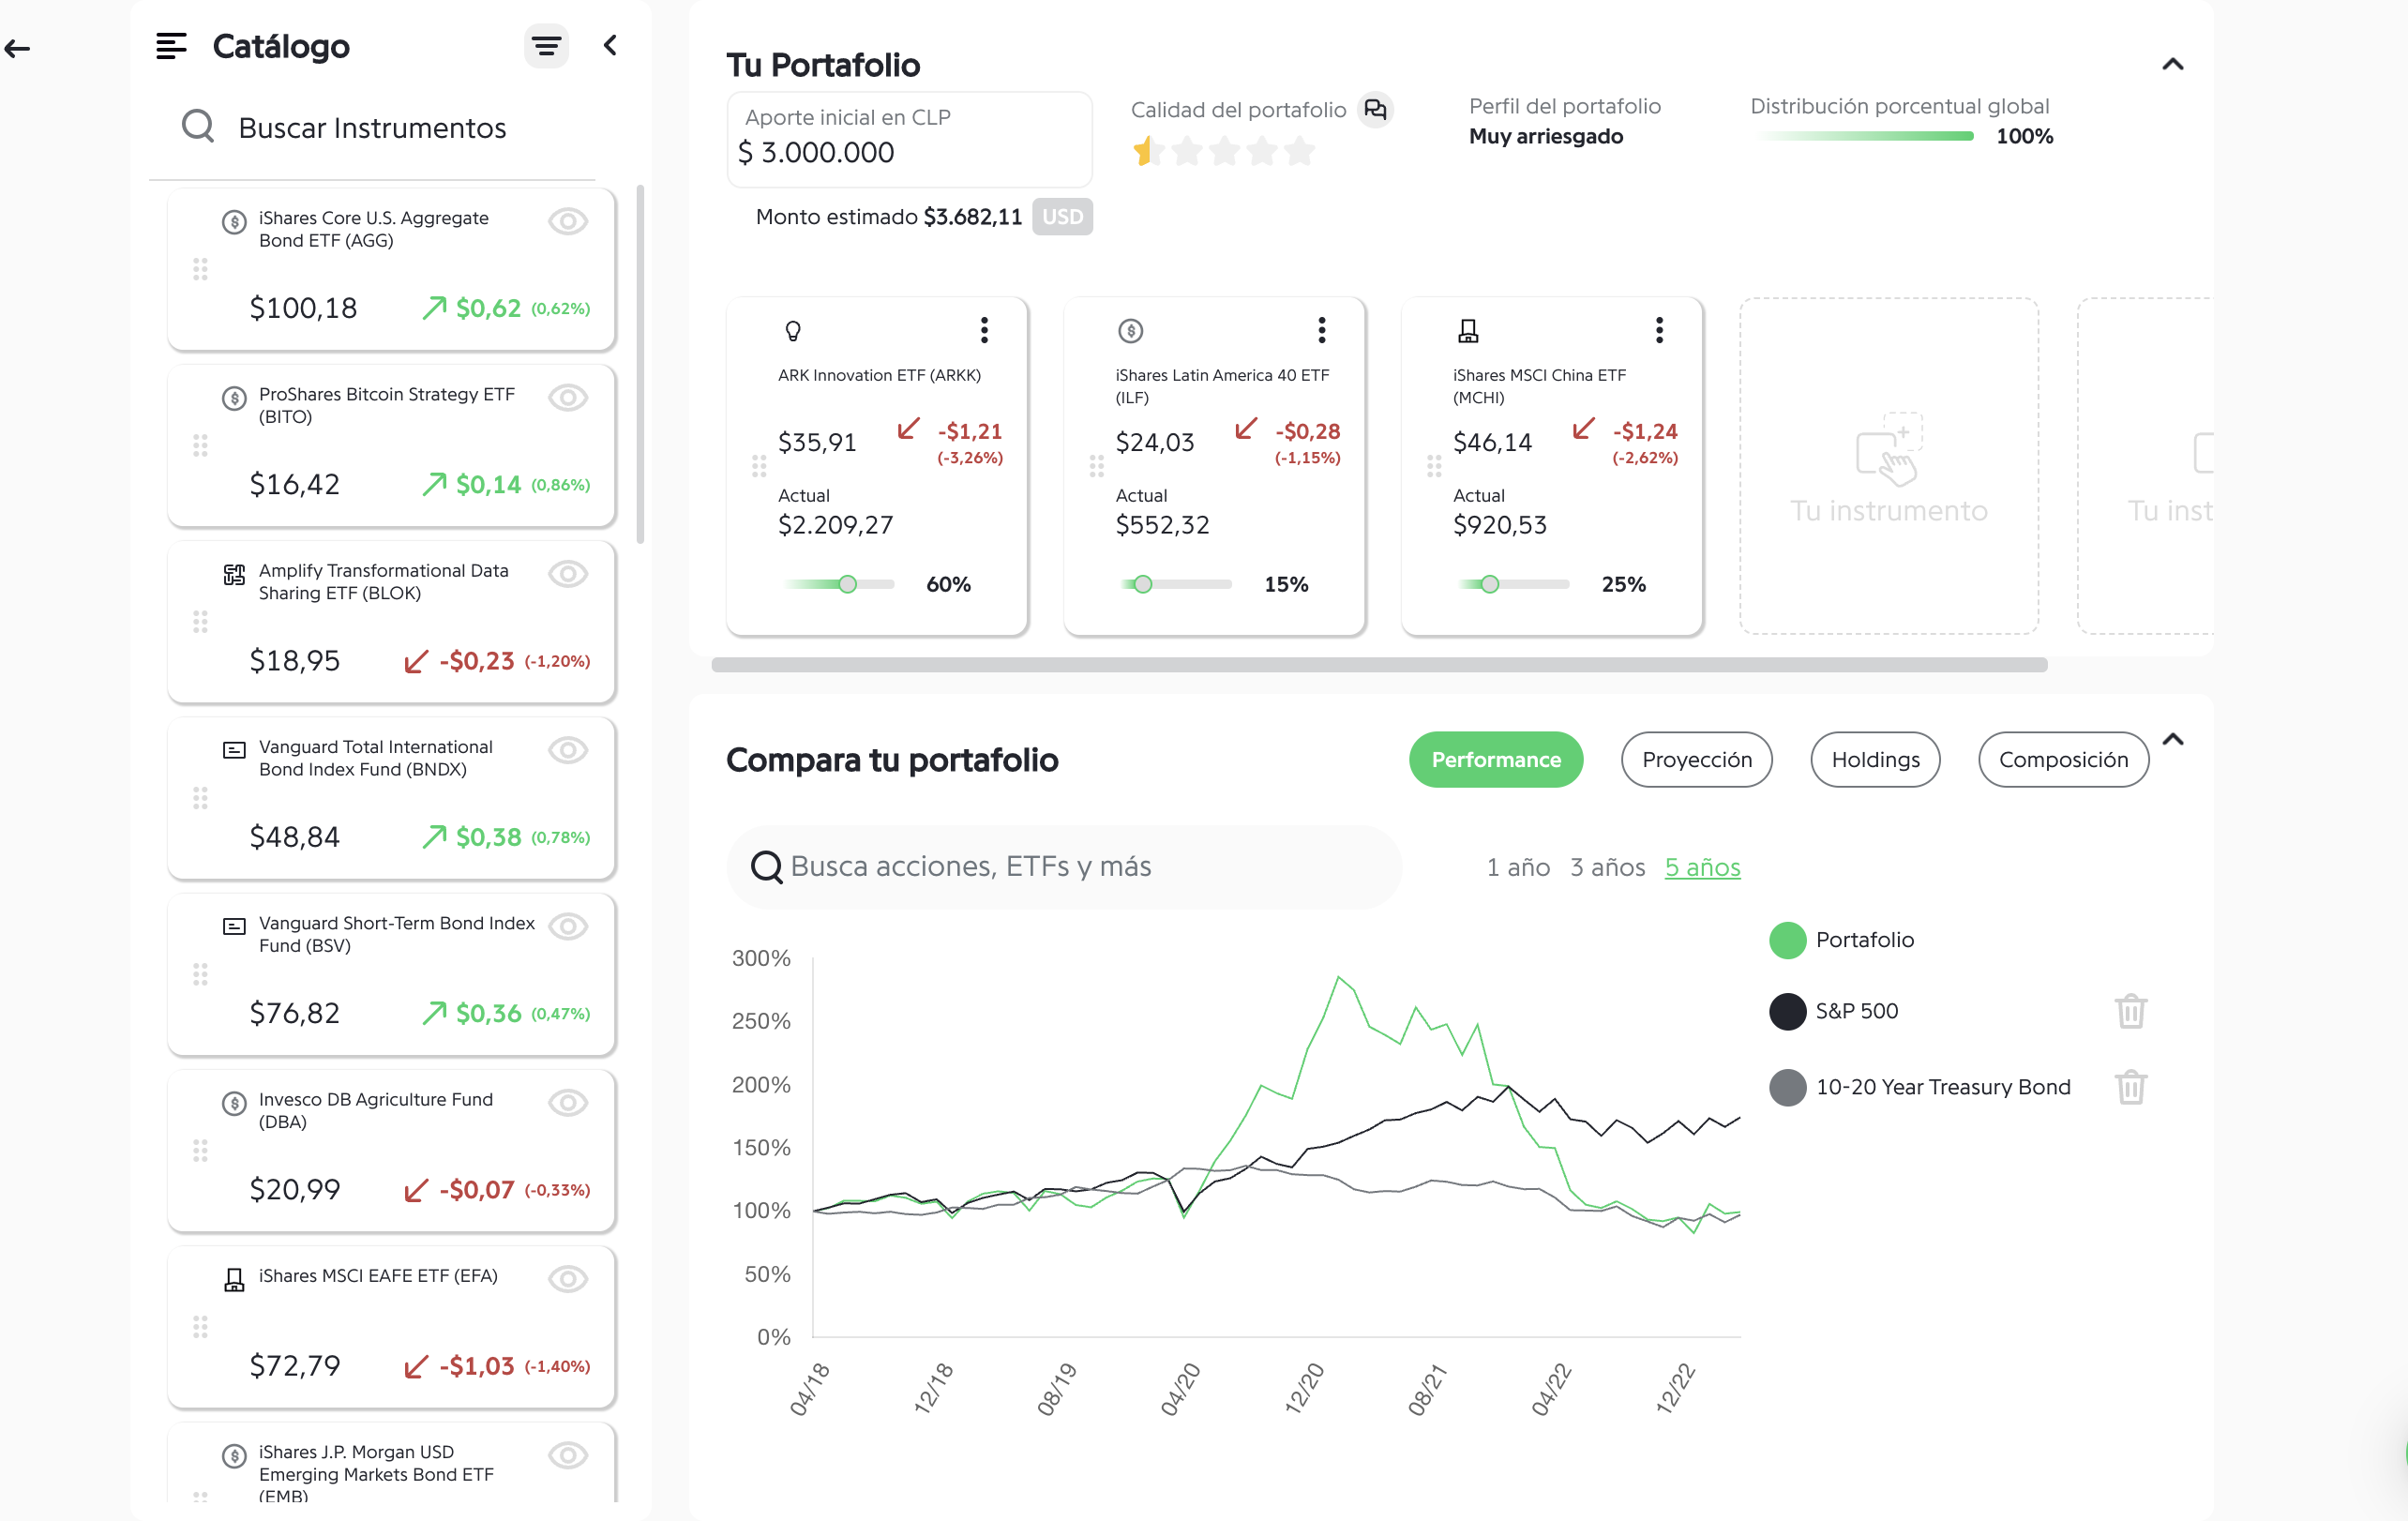
Task: Click the back arrow at far left
Action: [x=17, y=47]
